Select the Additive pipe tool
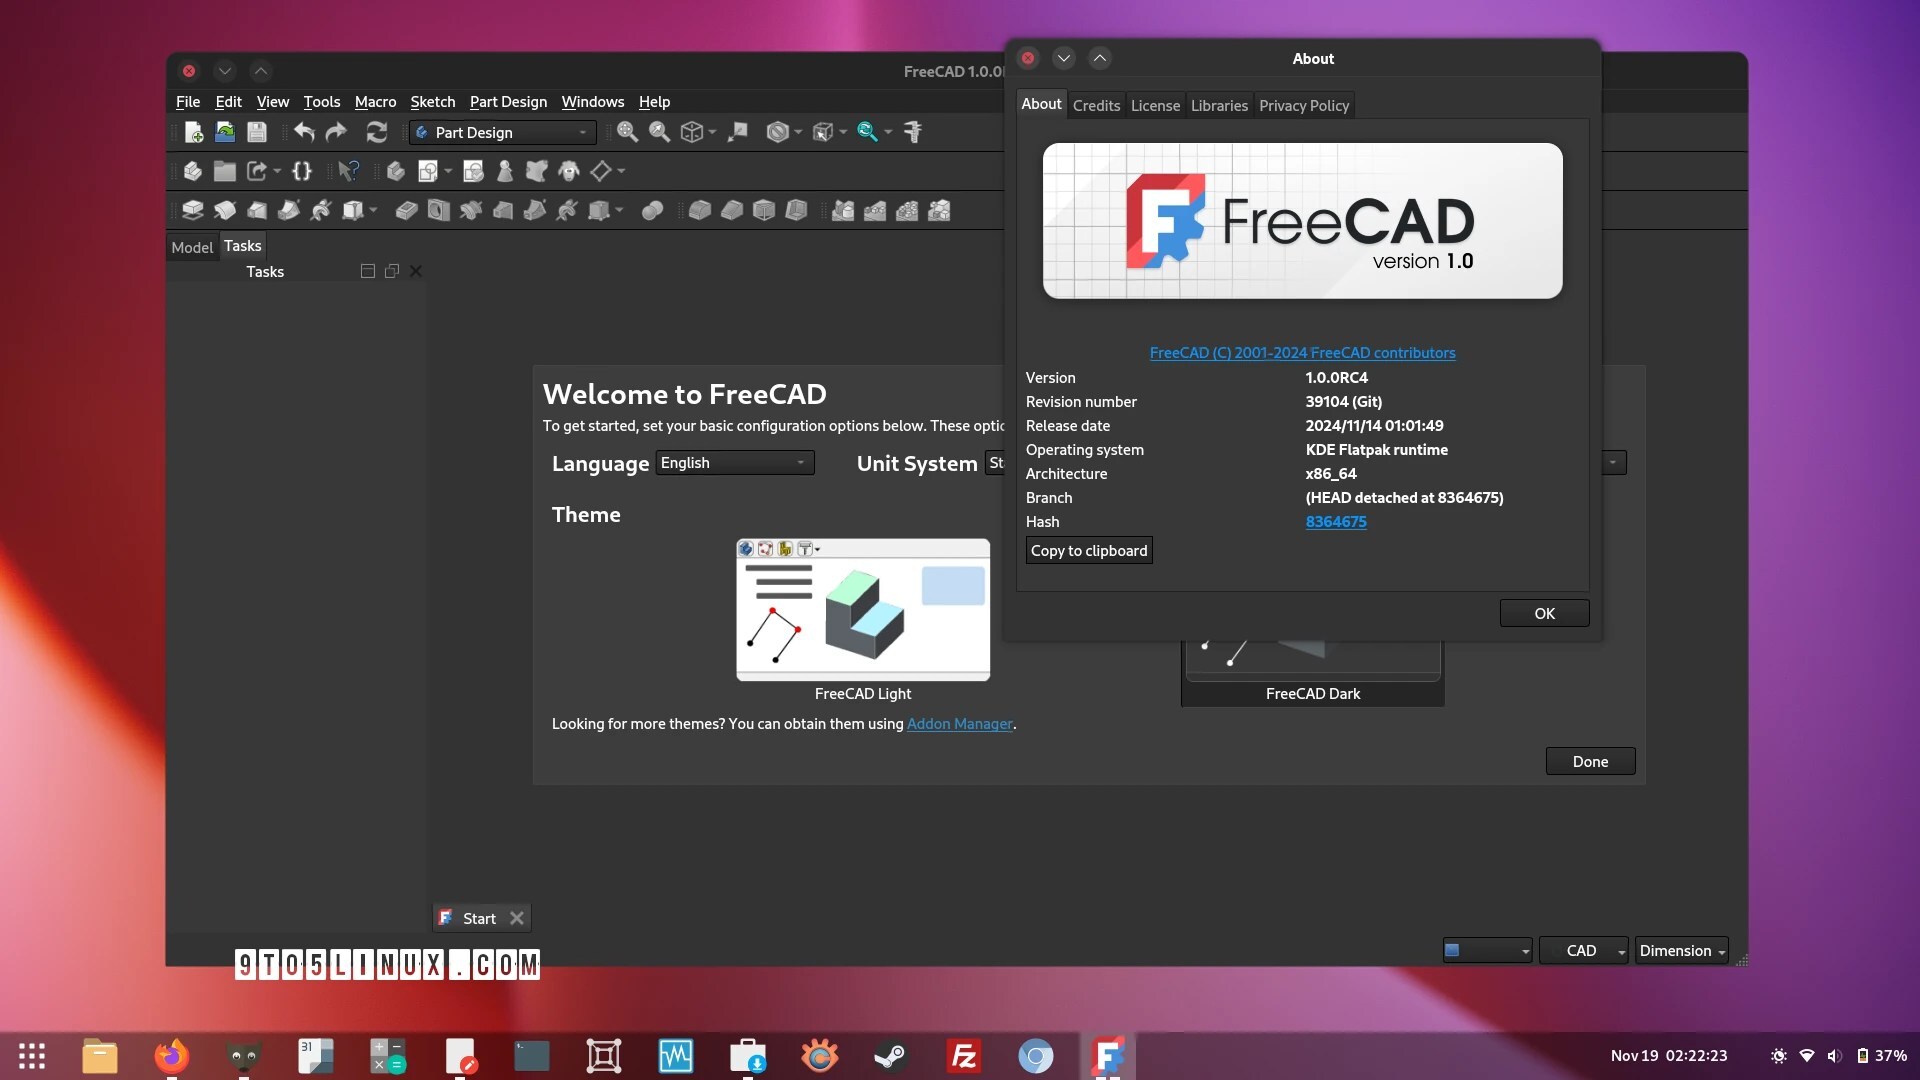 click(x=289, y=210)
